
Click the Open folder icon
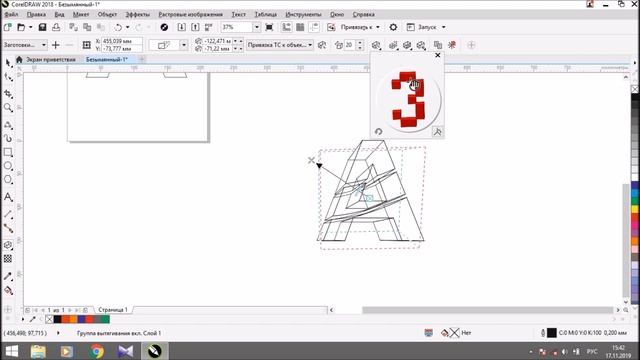coord(21,27)
